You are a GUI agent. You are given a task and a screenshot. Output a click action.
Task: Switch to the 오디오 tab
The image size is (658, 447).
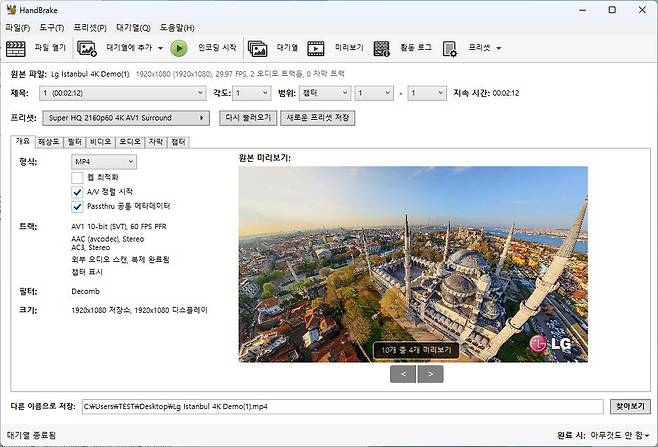(x=130, y=142)
